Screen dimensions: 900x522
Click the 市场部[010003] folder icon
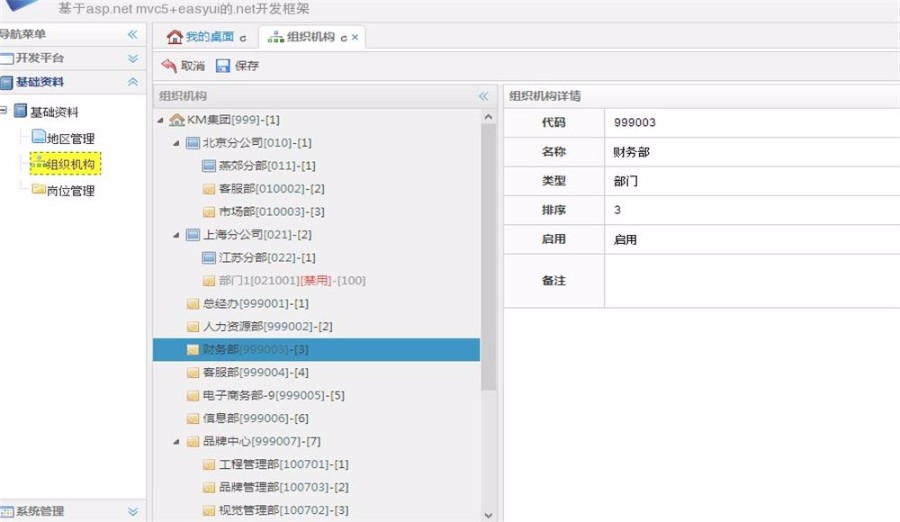(x=209, y=212)
